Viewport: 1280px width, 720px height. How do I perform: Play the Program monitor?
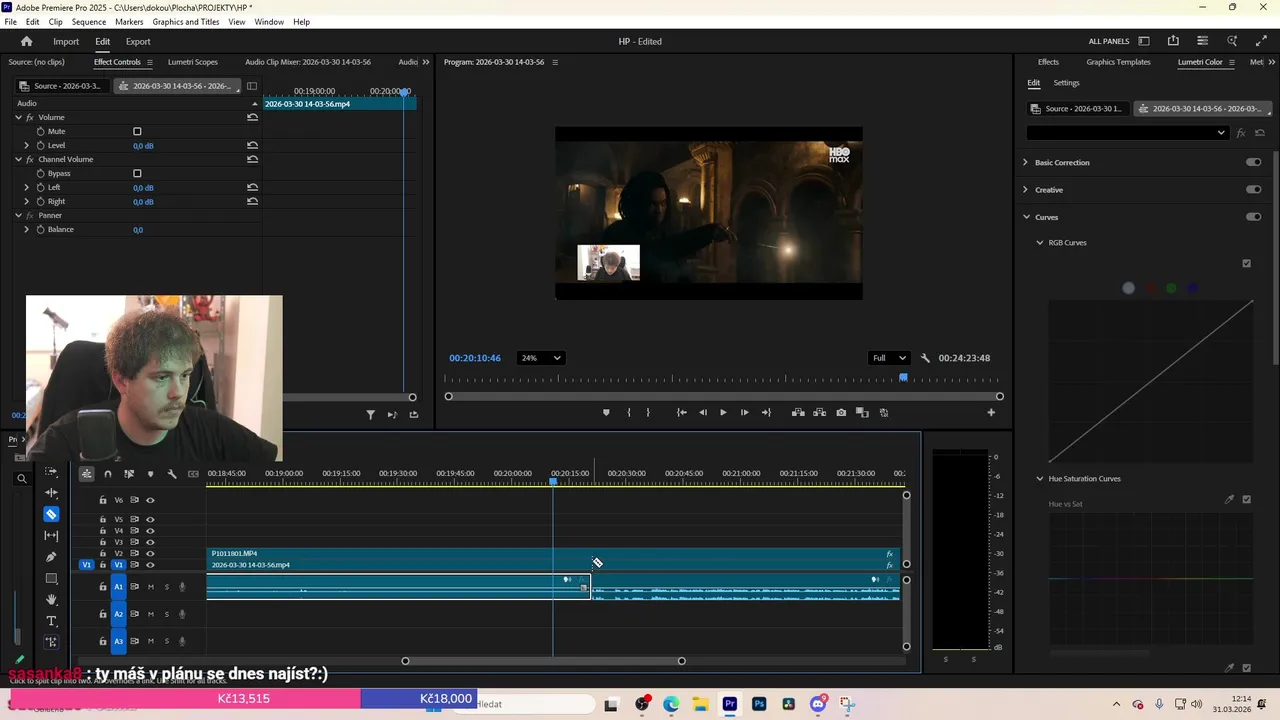tap(723, 412)
